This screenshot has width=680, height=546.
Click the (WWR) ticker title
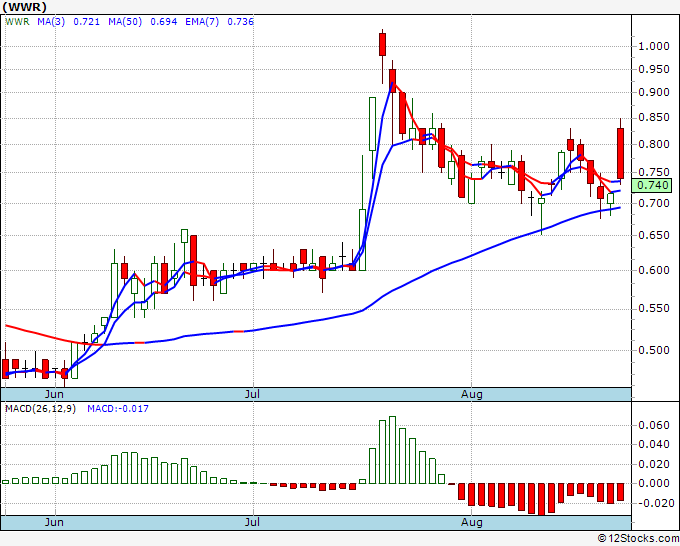point(25,7)
